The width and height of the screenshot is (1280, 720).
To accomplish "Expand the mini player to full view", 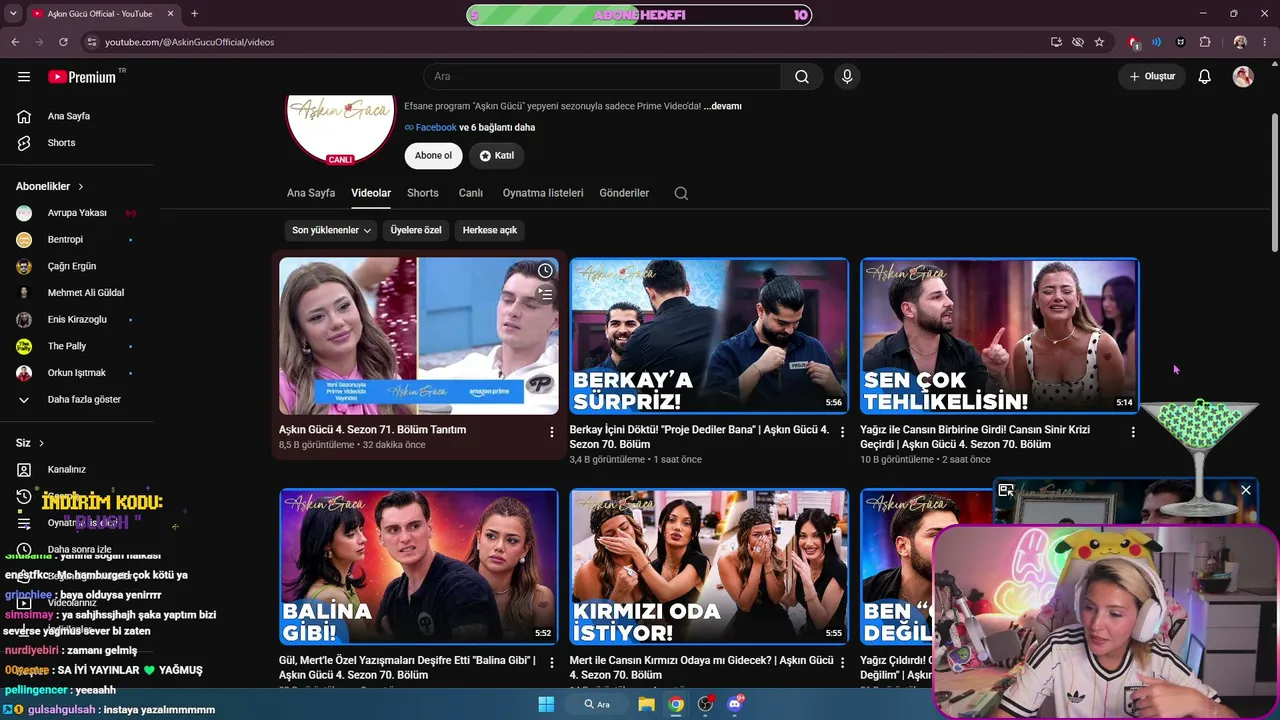I will pyautogui.click(x=1006, y=490).
